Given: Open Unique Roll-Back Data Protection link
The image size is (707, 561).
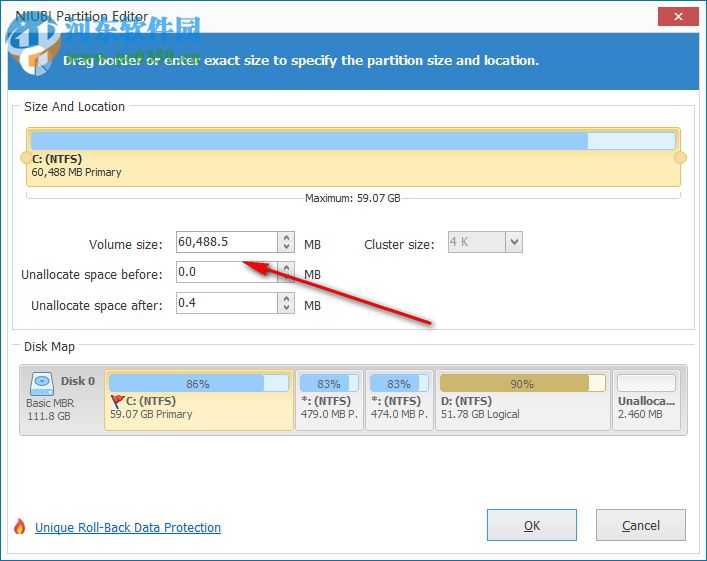Looking at the screenshot, I should coord(128,527).
